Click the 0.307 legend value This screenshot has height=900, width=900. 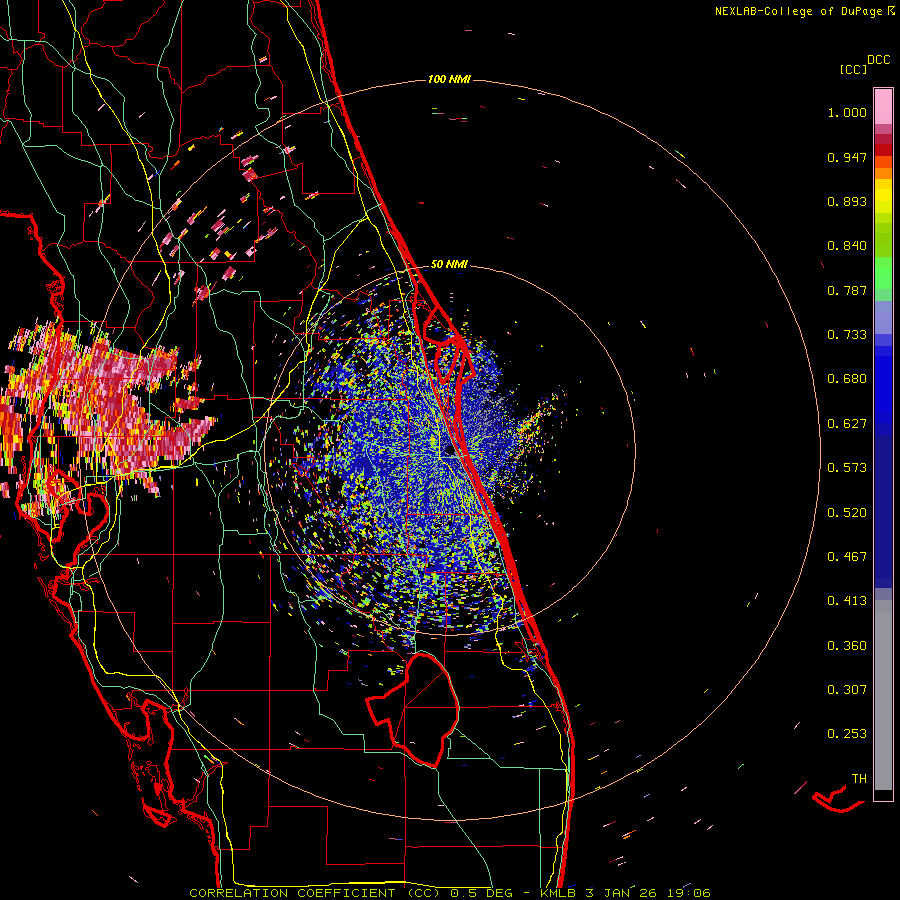(x=847, y=690)
